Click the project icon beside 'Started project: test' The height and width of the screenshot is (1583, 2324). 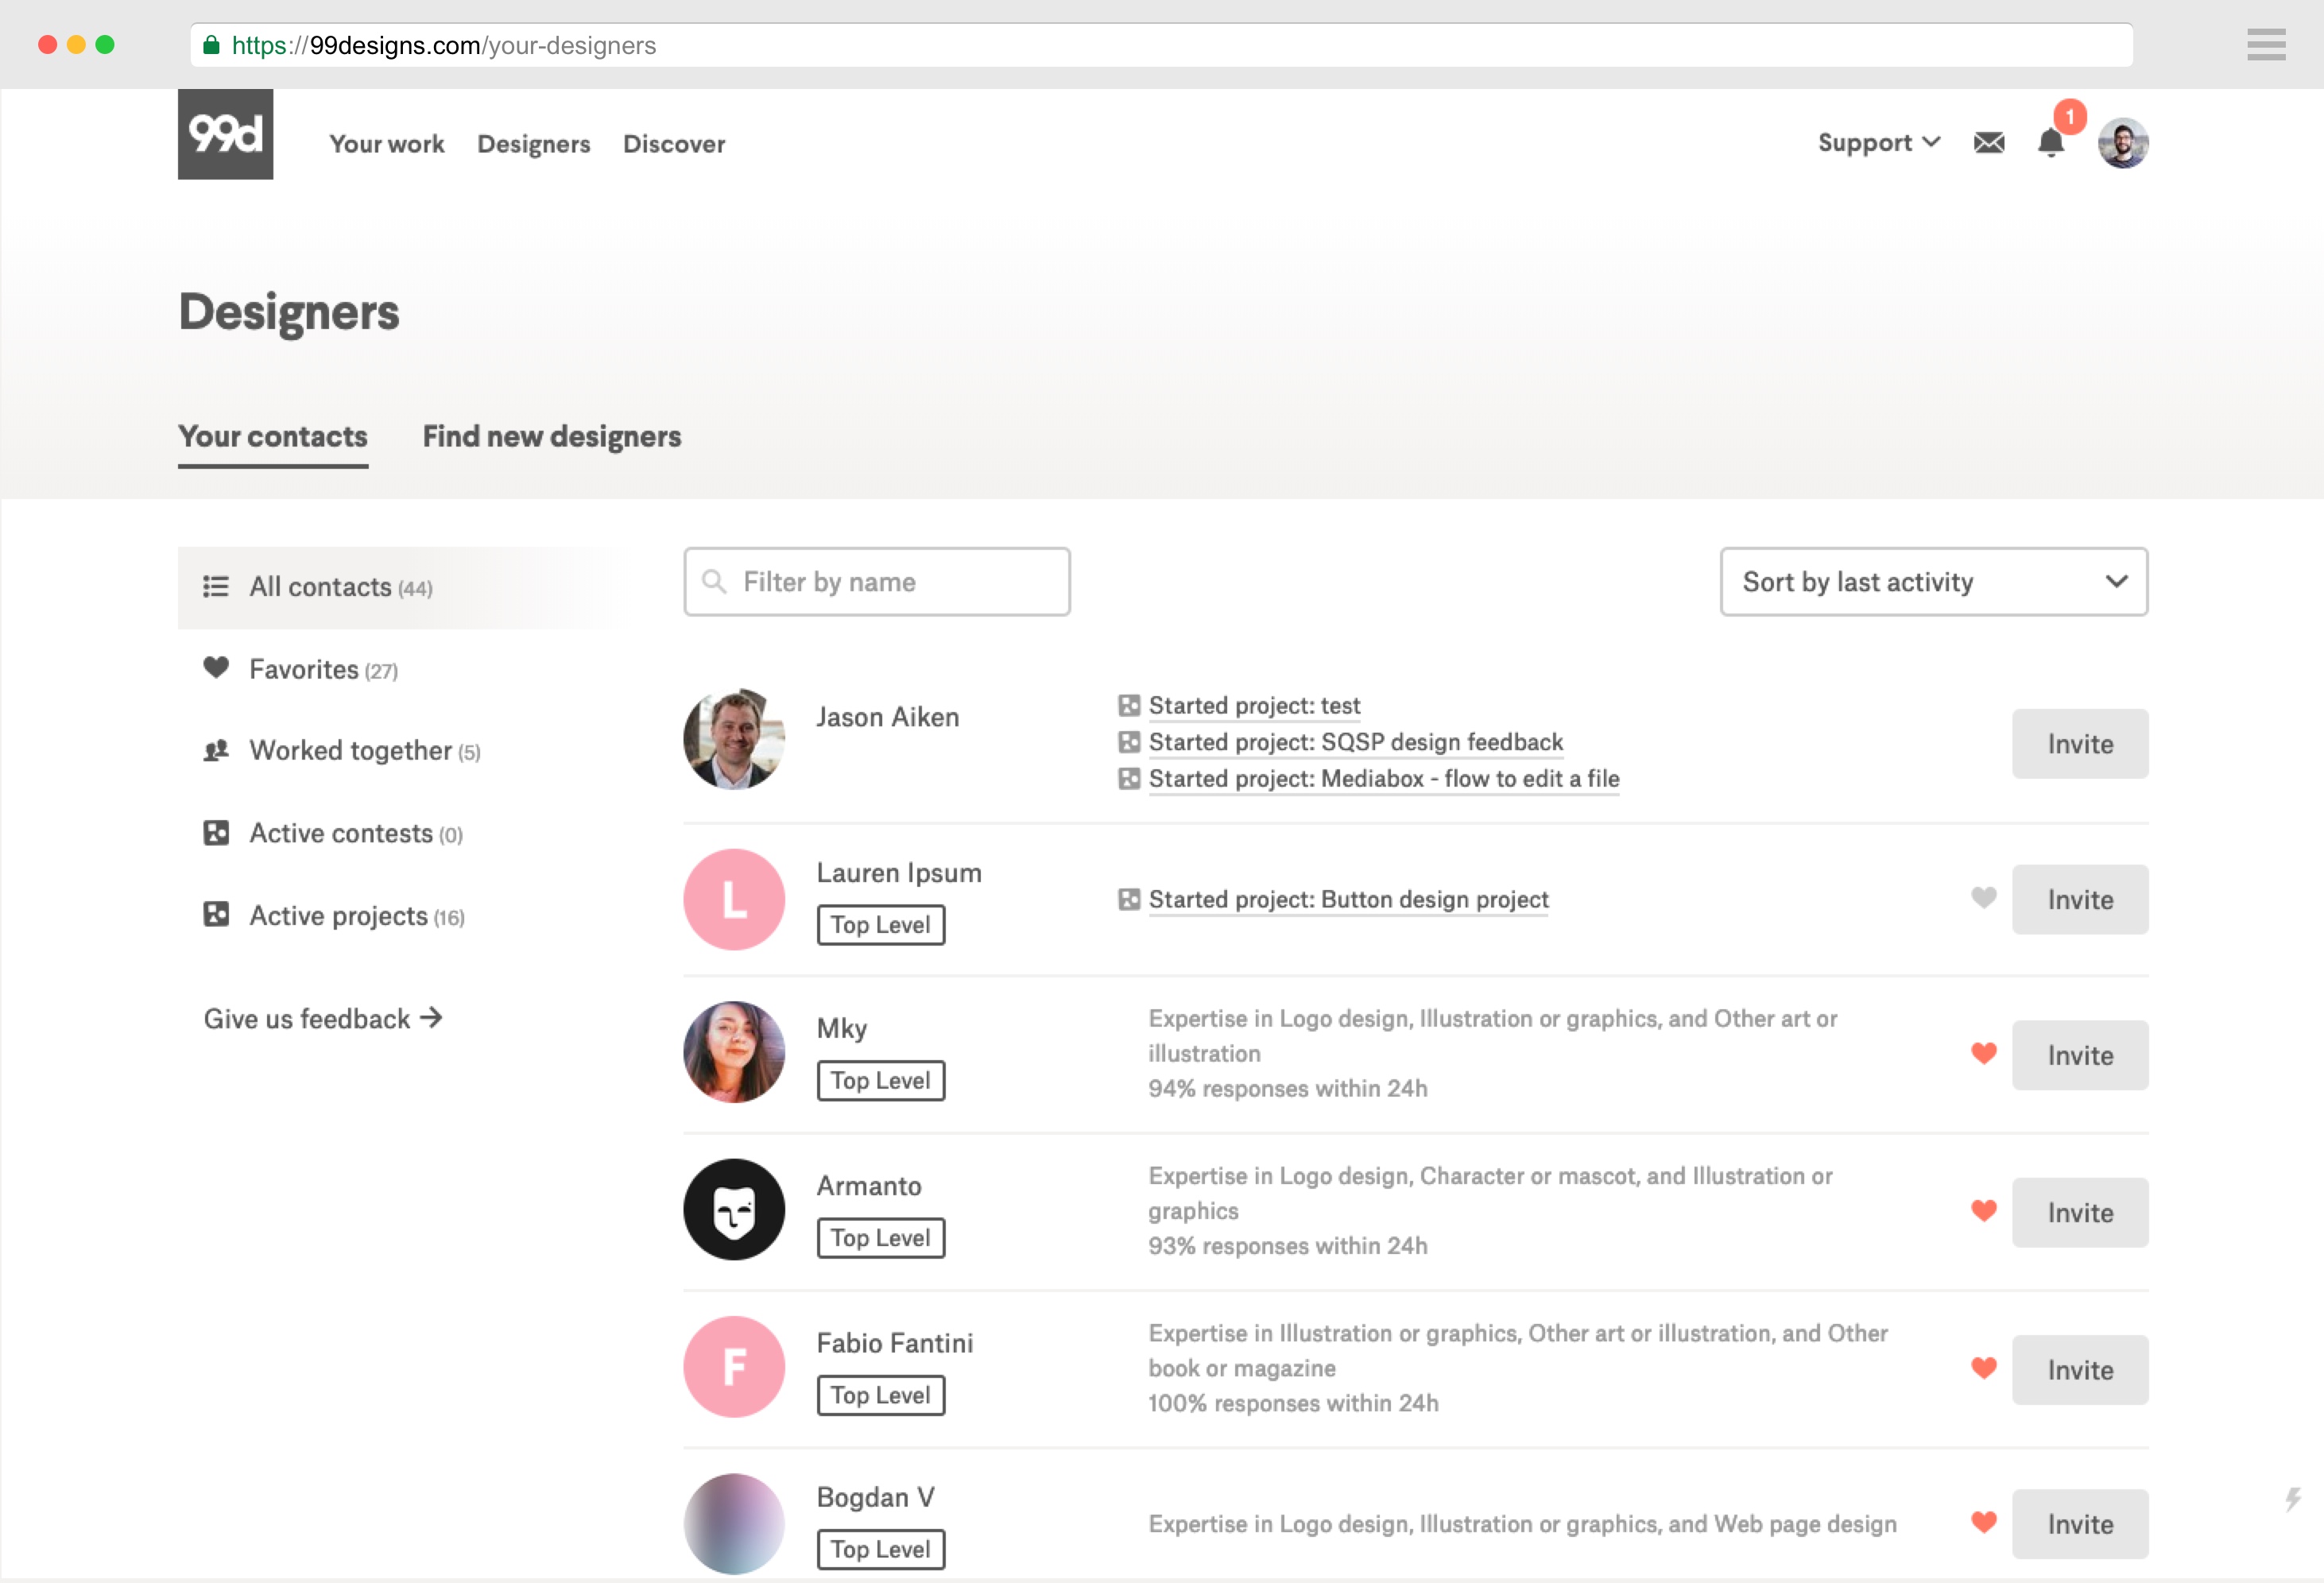(1129, 706)
